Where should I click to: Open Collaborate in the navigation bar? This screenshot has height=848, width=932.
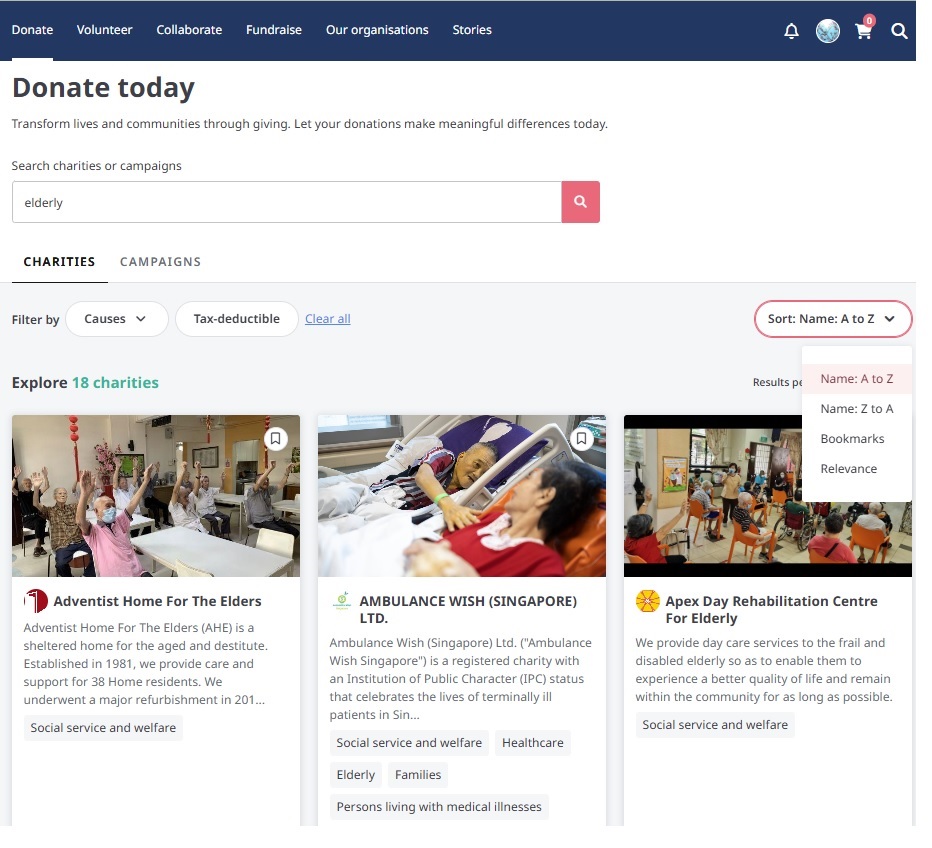[189, 30]
